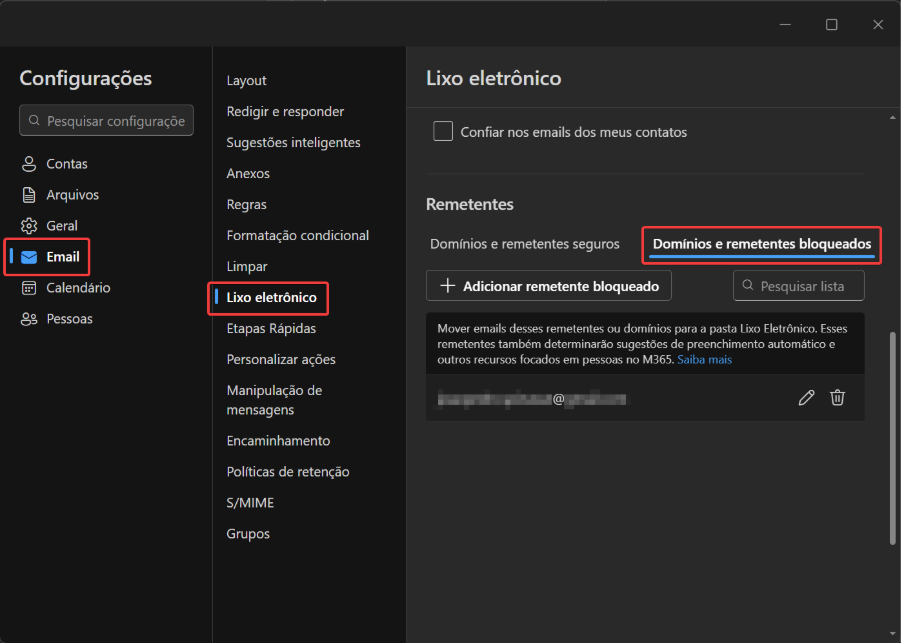Enable Confiar nos emails dos meus contatos
901x643 pixels.
443,132
